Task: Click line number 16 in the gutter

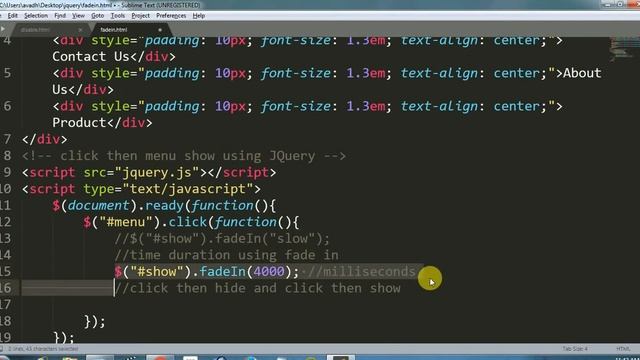Action: pyautogui.click(x=6, y=288)
